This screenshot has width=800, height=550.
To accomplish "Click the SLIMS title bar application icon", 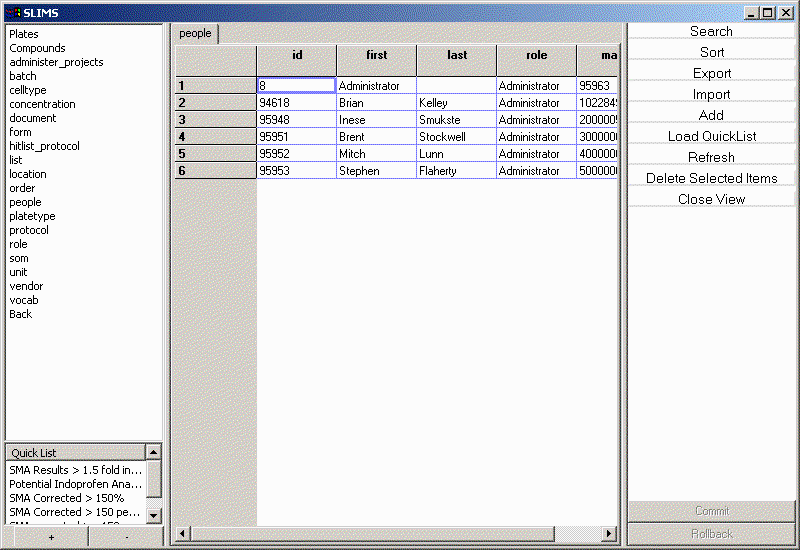I will coord(13,12).
